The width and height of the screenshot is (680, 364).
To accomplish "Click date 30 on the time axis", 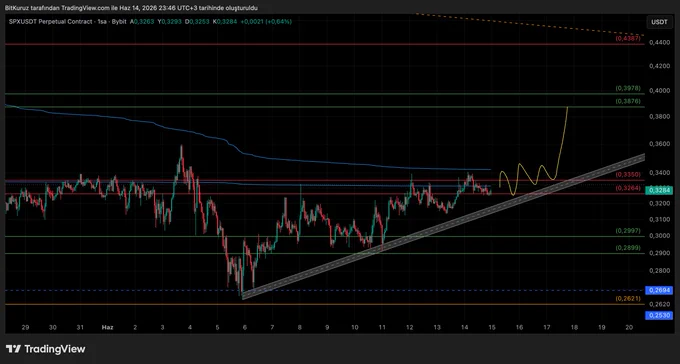I will pos(52,328).
